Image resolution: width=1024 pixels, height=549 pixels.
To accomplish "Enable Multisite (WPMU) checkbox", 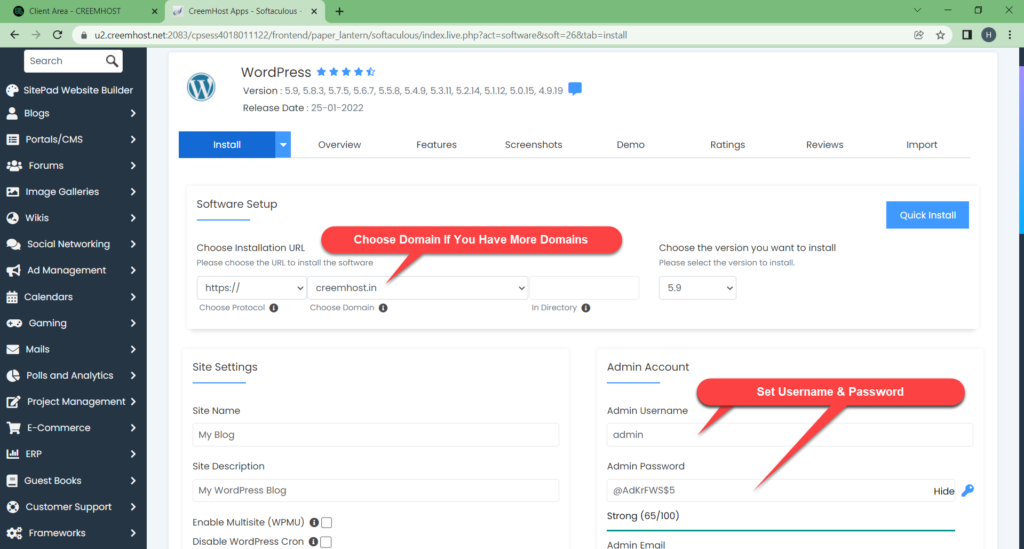I will [327, 522].
